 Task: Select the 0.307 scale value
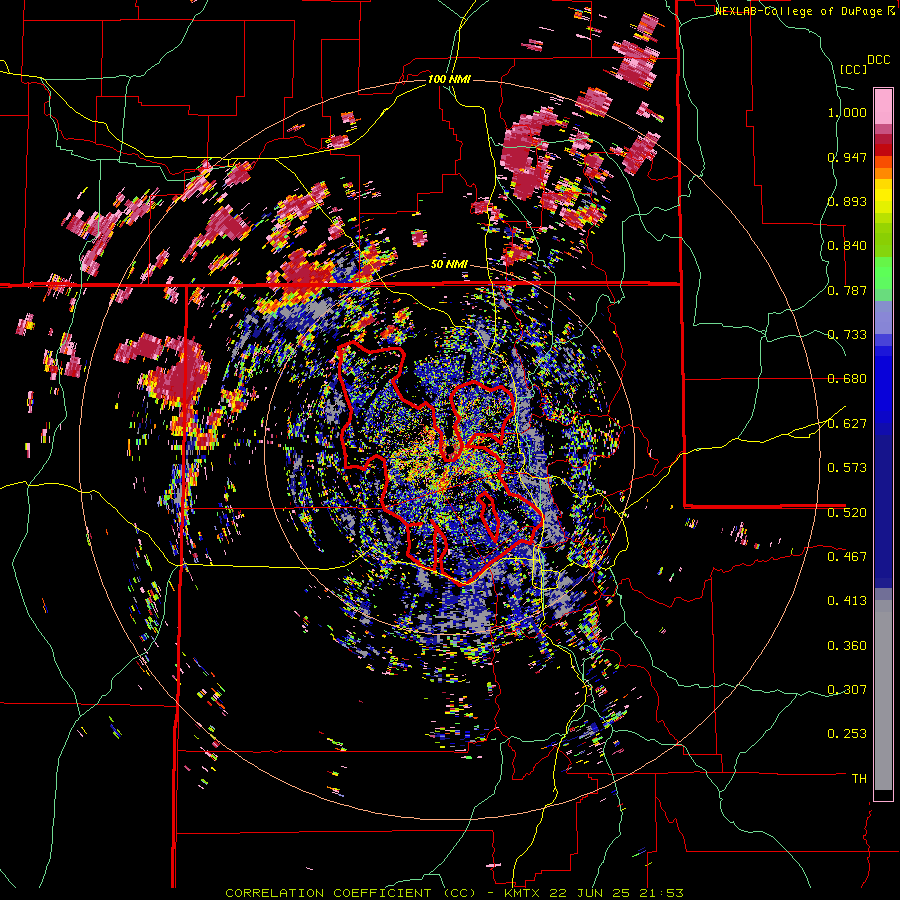[x=847, y=690]
